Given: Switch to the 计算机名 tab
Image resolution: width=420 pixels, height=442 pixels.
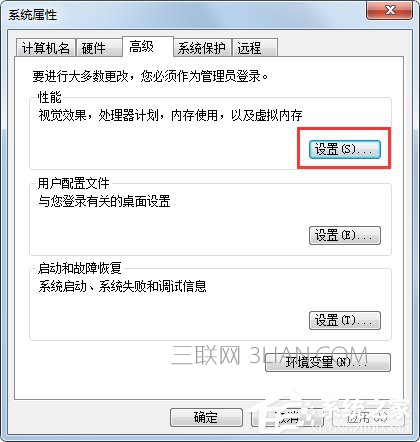Looking at the screenshot, I should [46, 48].
